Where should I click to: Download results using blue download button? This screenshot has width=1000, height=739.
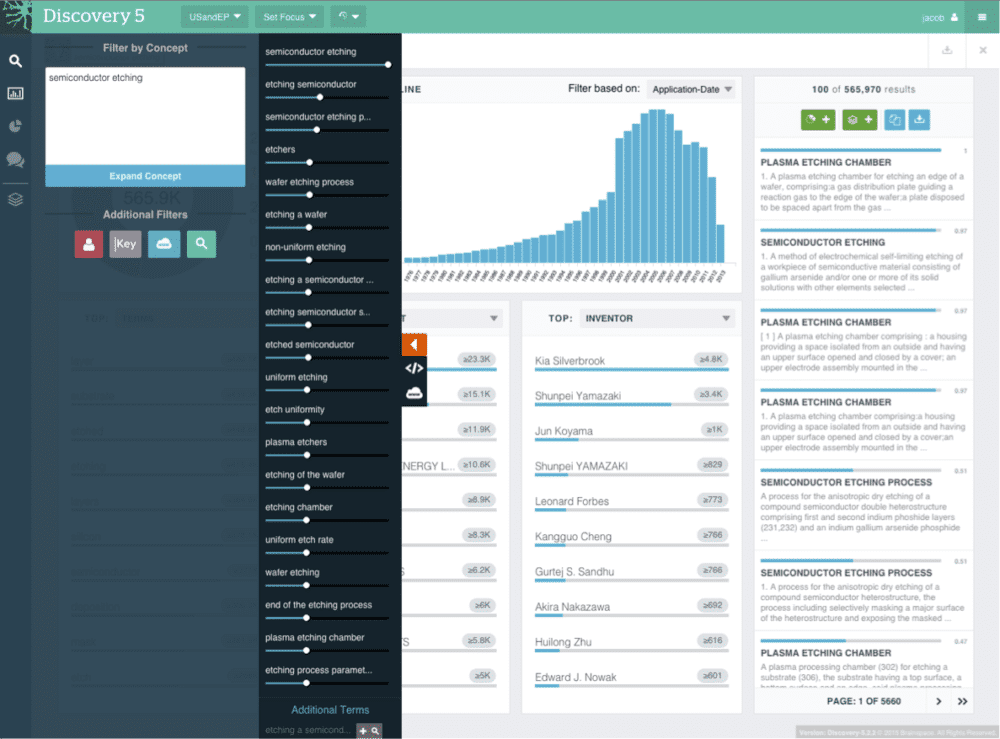(920, 120)
